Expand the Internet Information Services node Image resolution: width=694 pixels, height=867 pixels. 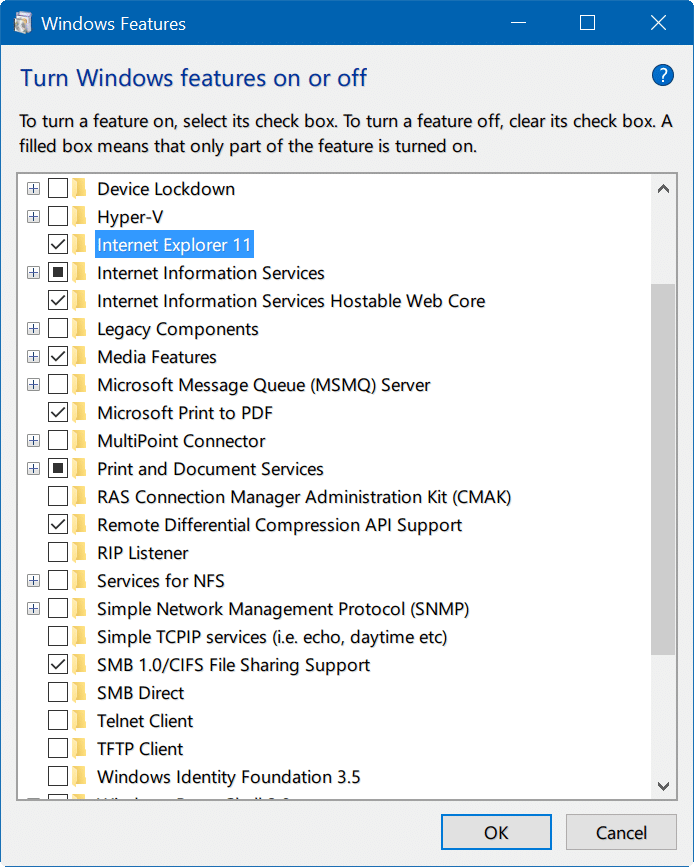coord(34,273)
